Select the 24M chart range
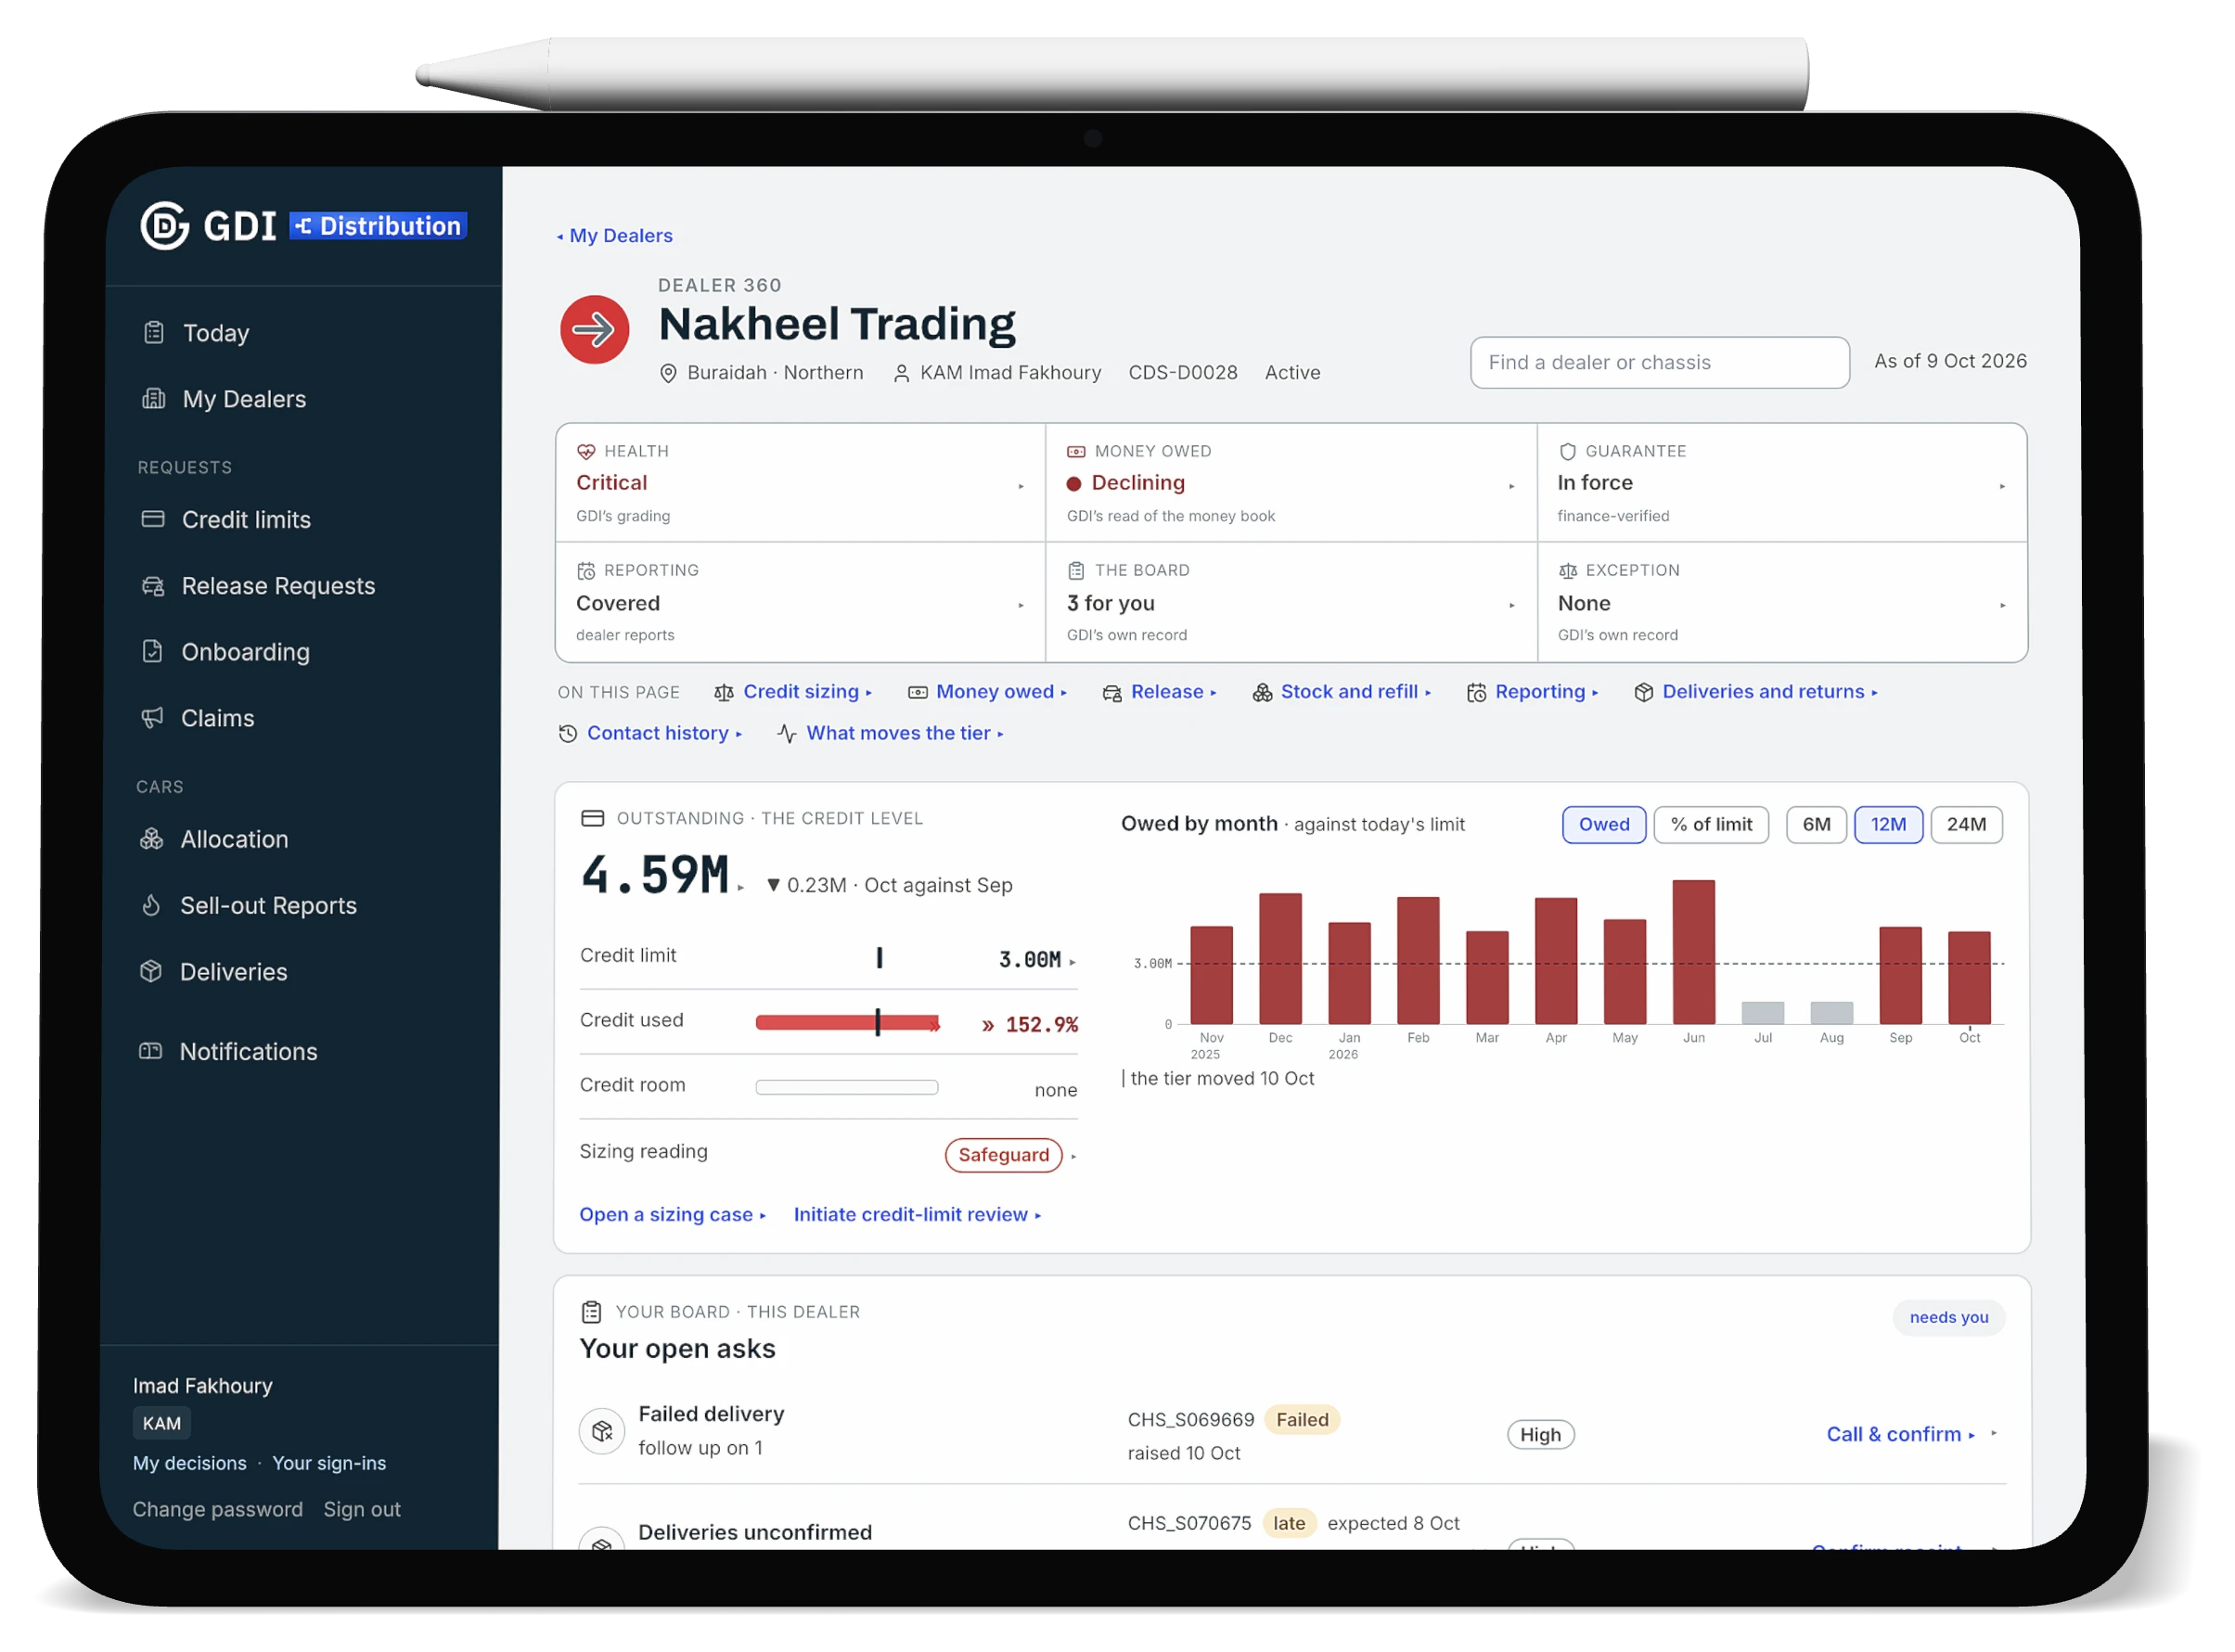This screenshot has height=1652, width=2235. coord(1966,825)
